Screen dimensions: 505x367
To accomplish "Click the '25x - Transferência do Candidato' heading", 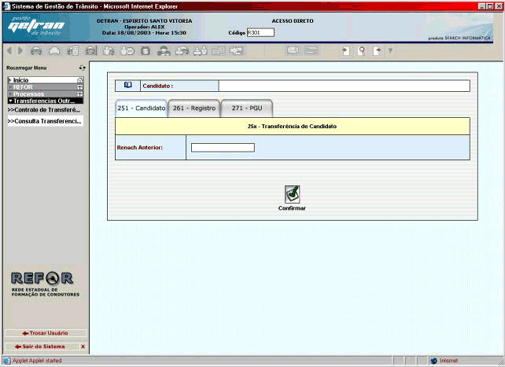I will coord(292,126).
